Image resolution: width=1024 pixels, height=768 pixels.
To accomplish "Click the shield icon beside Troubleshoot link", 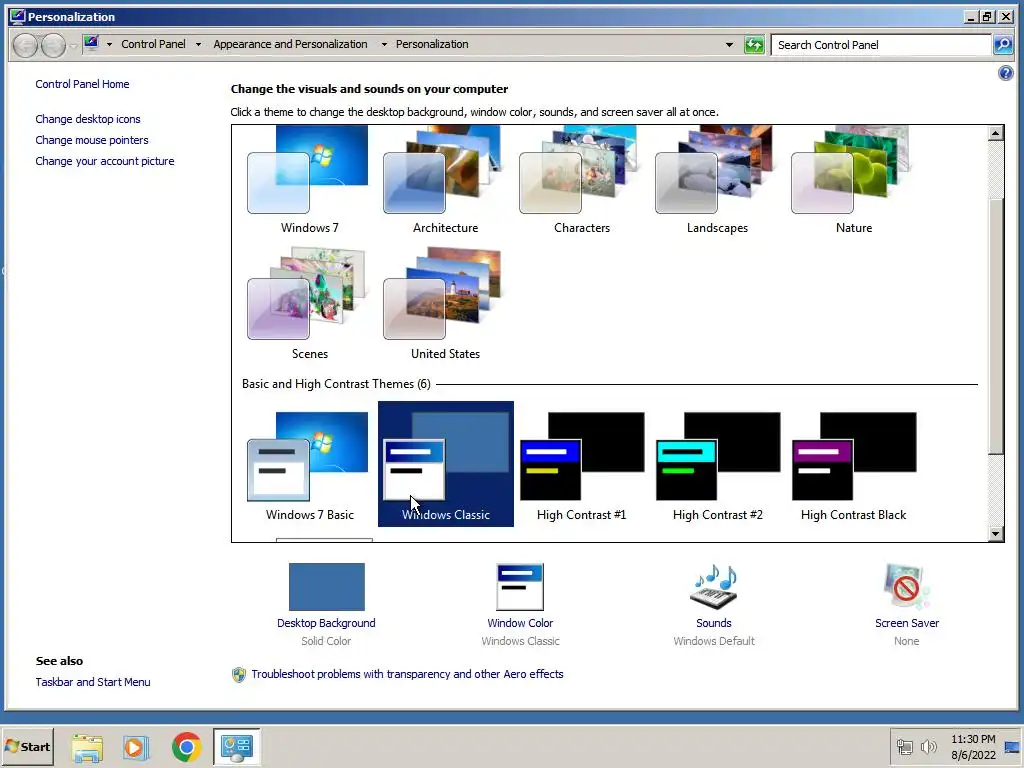I will [239, 675].
